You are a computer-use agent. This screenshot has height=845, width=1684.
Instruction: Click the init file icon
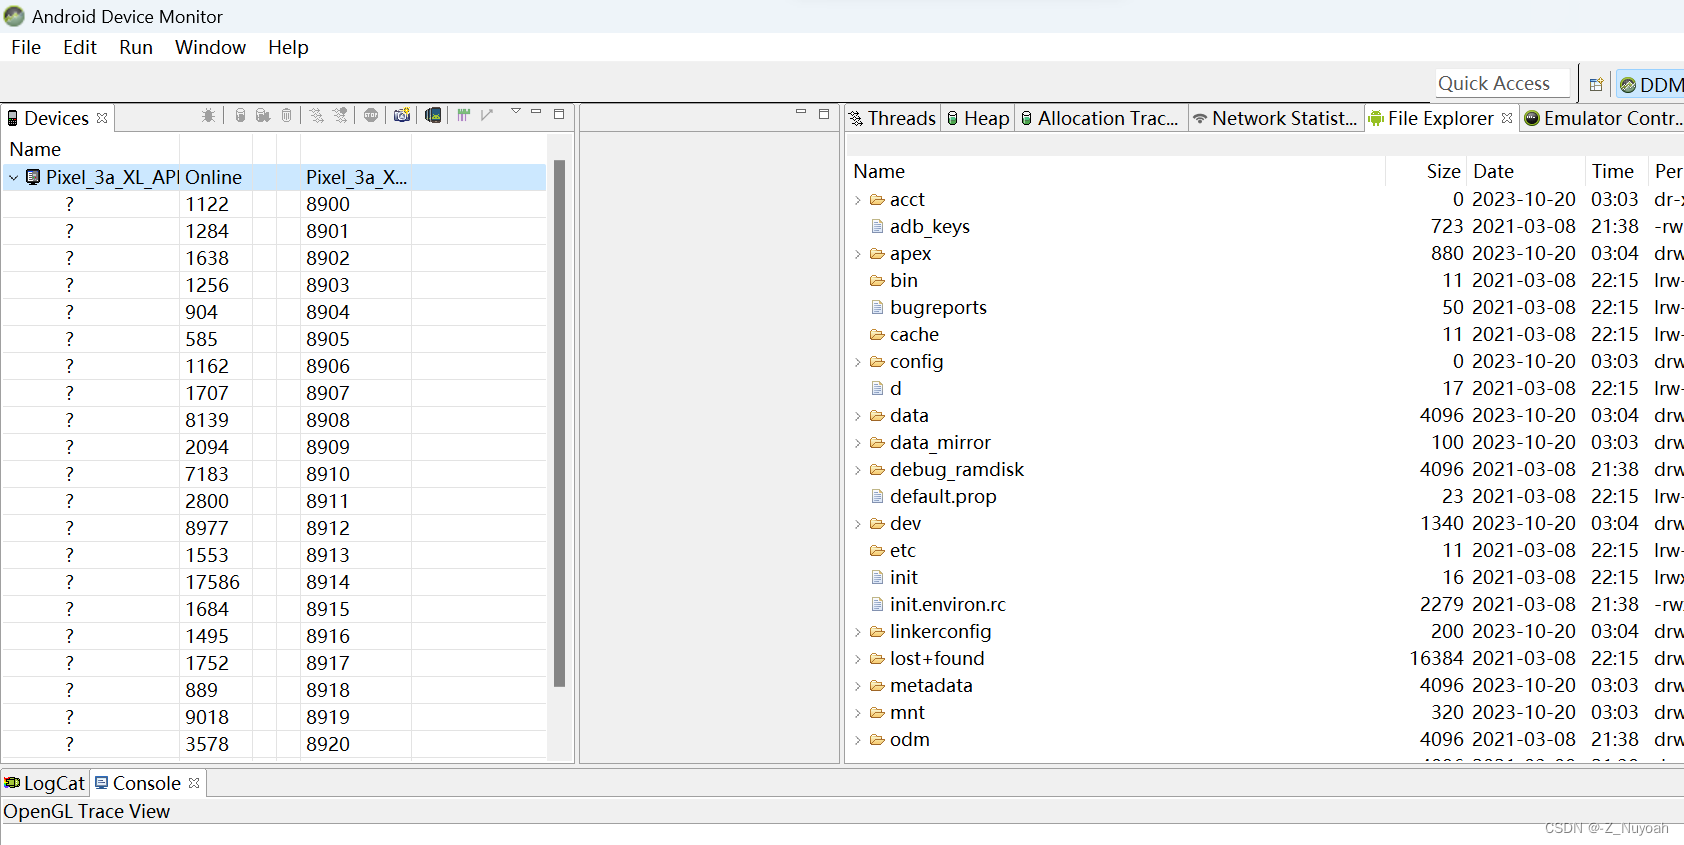[x=877, y=577]
